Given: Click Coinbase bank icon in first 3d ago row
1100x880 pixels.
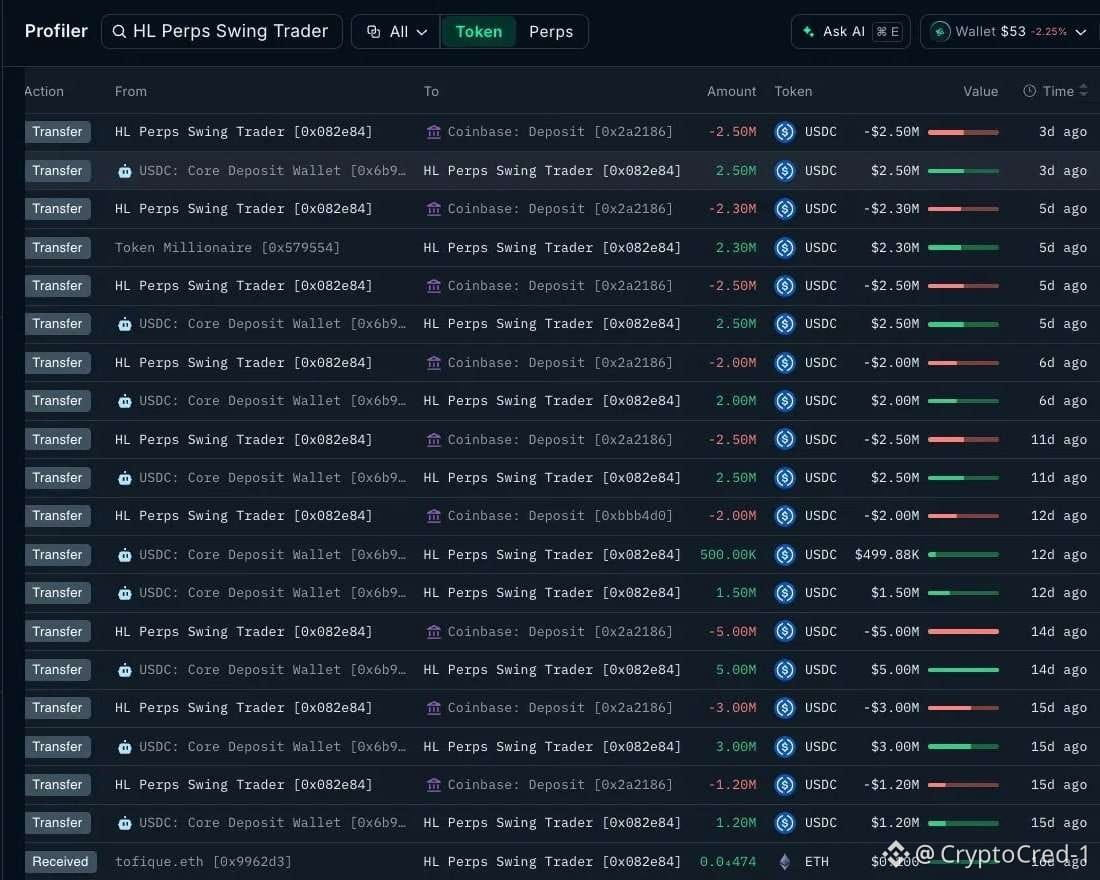Looking at the screenshot, I should coord(434,132).
